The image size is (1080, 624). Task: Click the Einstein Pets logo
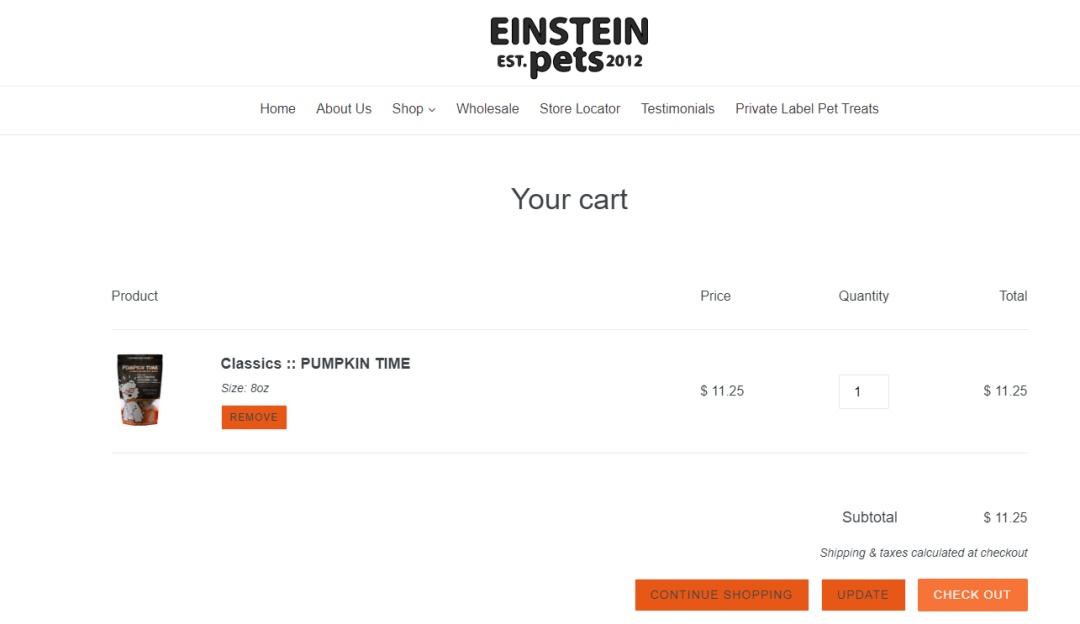click(x=569, y=46)
